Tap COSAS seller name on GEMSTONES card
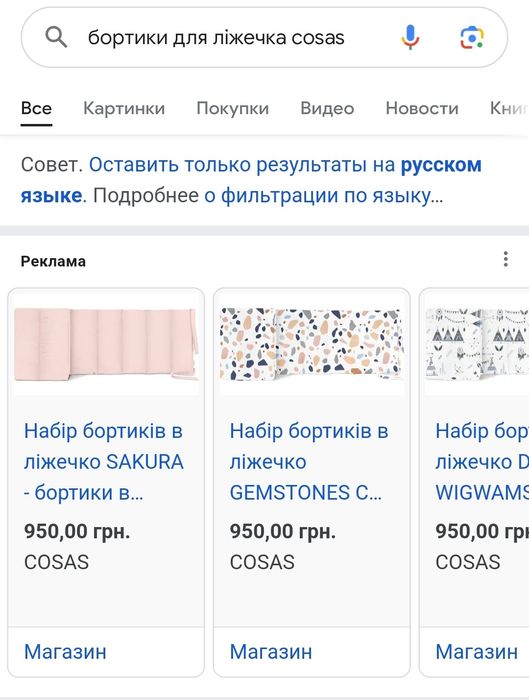The height and width of the screenshot is (700, 529). (x=262, y=562)
